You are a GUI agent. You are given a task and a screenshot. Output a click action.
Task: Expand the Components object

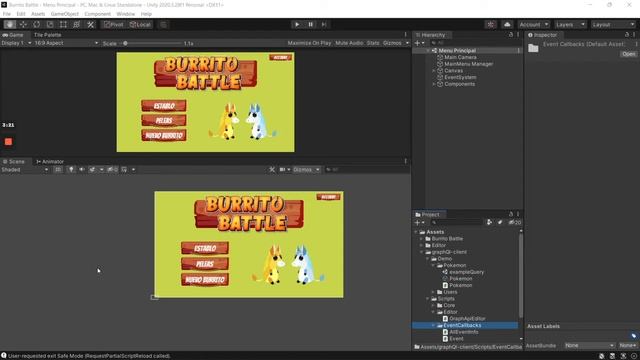pos(434,84)
